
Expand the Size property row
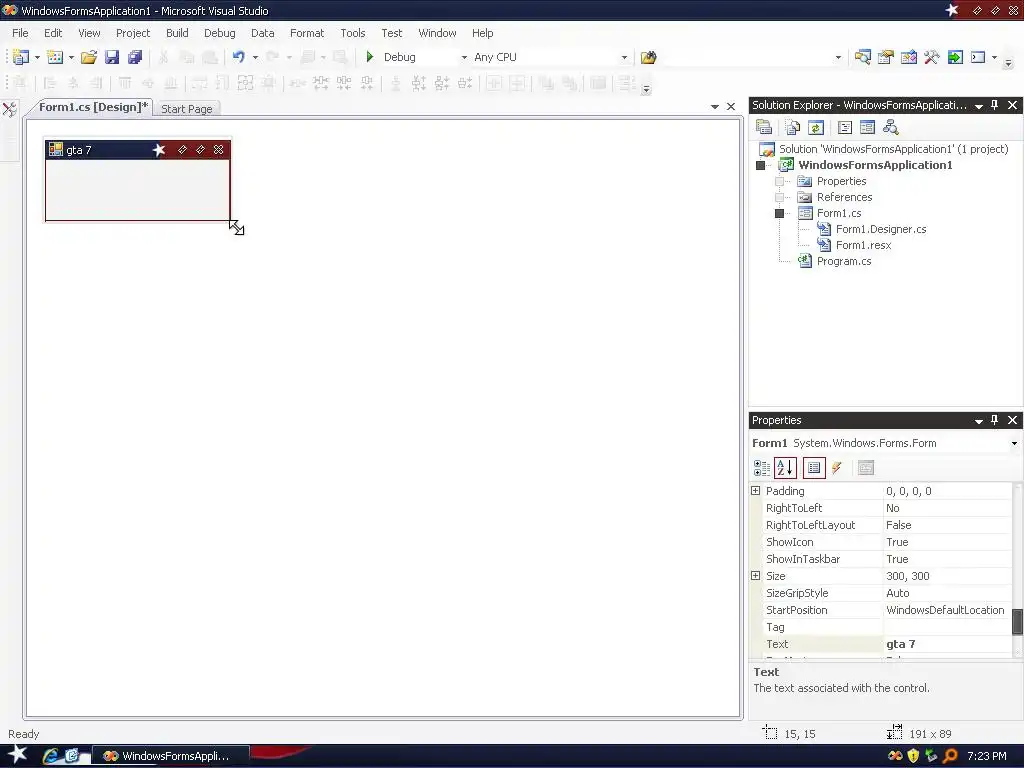756,575
